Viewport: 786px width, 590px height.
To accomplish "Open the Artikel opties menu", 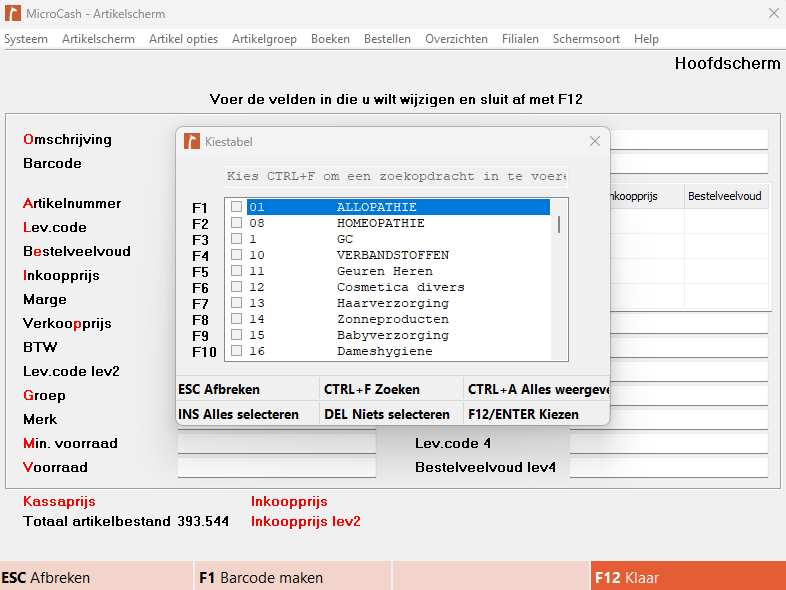I will pos(183,39).
